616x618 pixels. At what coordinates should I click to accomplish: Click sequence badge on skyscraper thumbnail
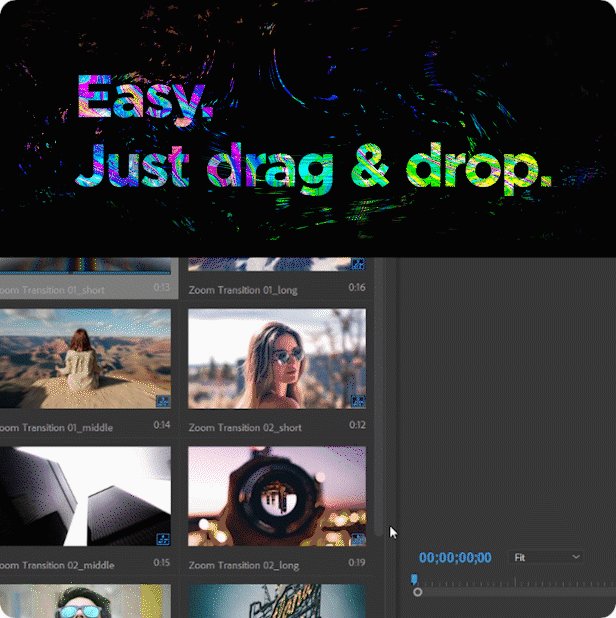[162, 539]
